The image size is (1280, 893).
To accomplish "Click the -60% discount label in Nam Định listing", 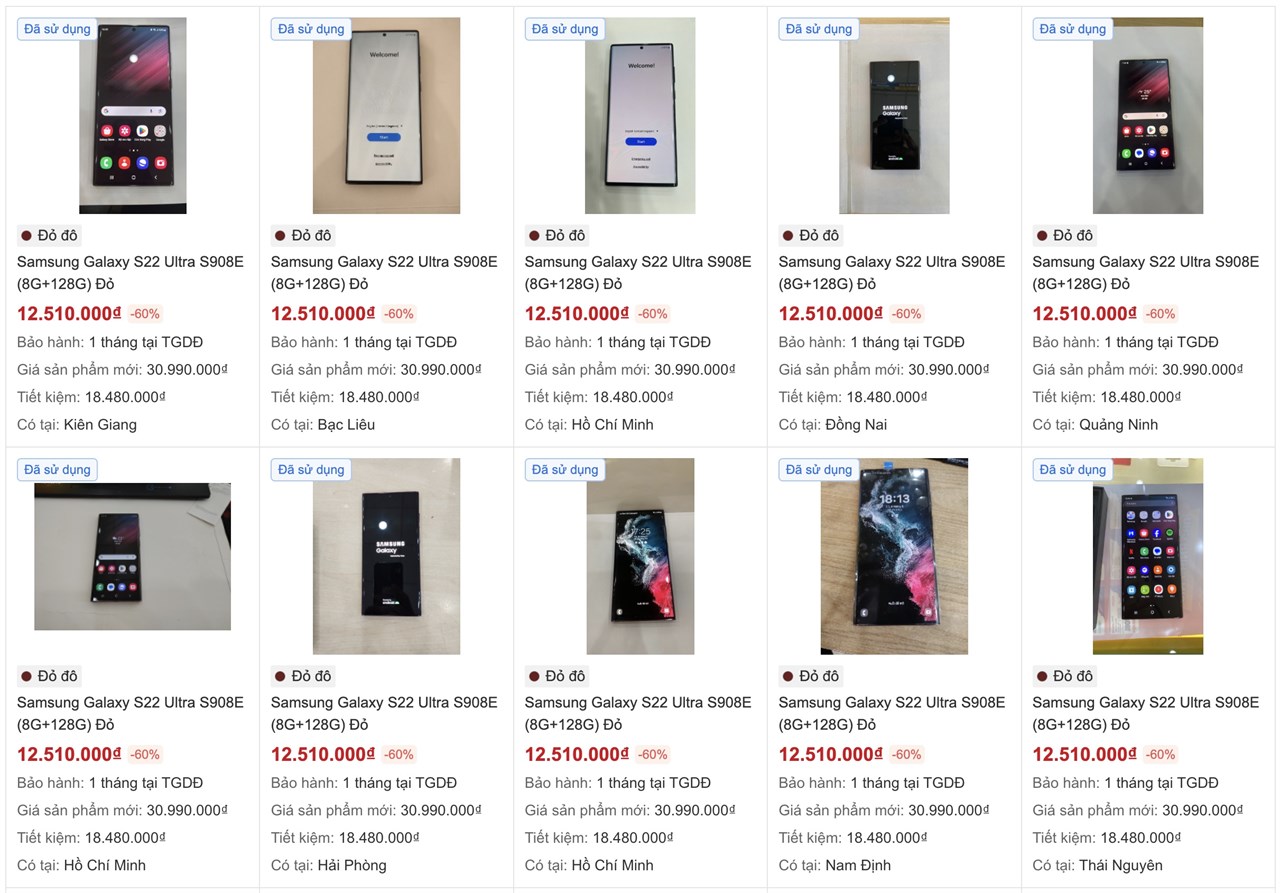I will pyautogui.click(x=907, y=755).
